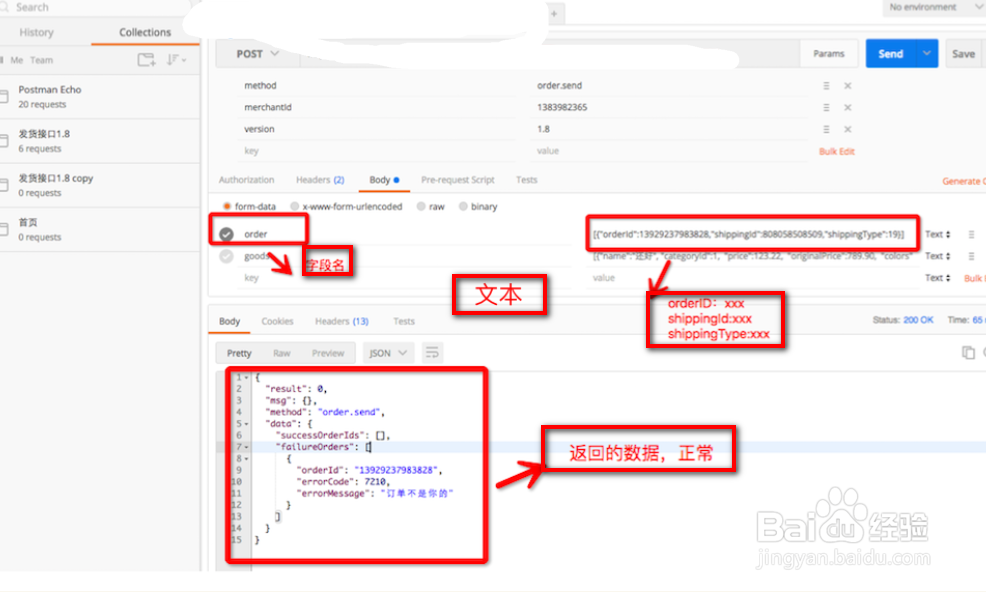Viewport: 986px width, 592px height.
Task: Click the search magnifier icon
Action: (x=4, y=7)
